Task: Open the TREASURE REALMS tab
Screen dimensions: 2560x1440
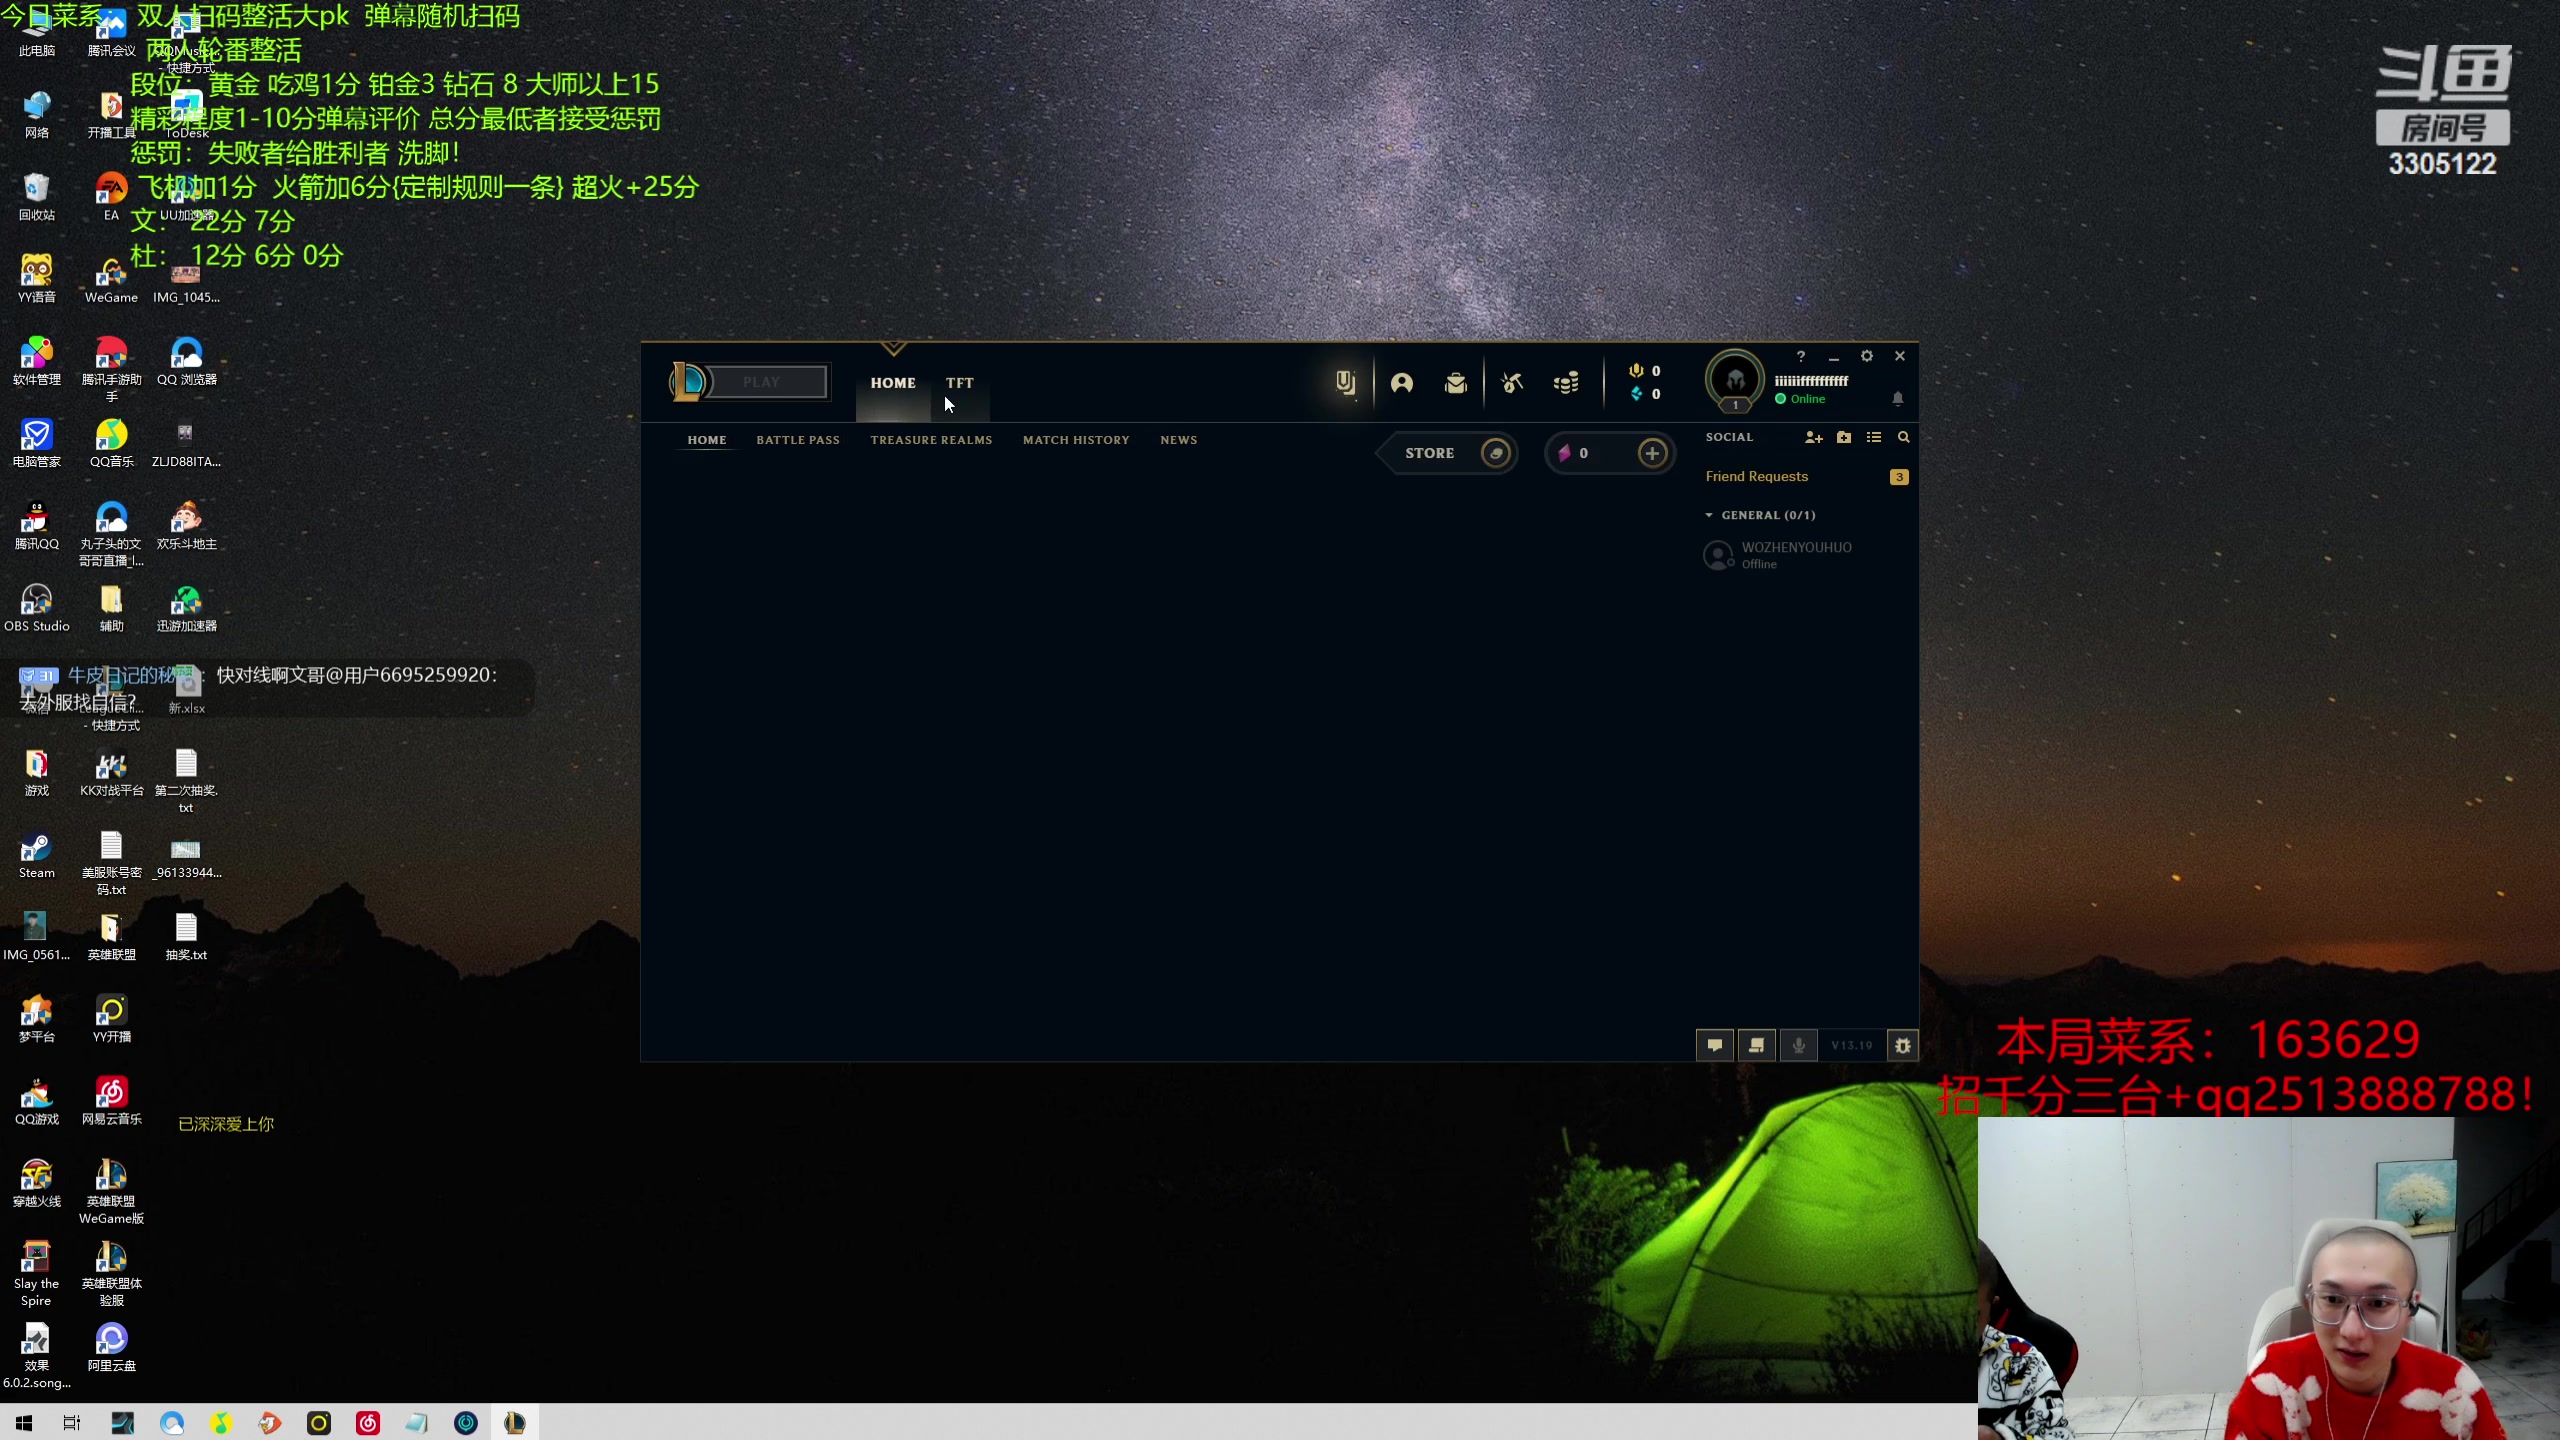Action: pyautogui.click(x=931, y=440)
